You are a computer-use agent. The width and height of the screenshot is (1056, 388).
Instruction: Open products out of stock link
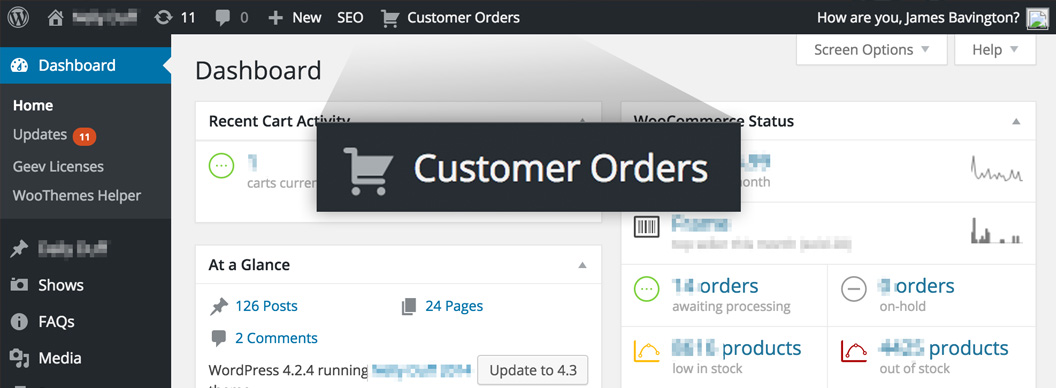(944, 348)
